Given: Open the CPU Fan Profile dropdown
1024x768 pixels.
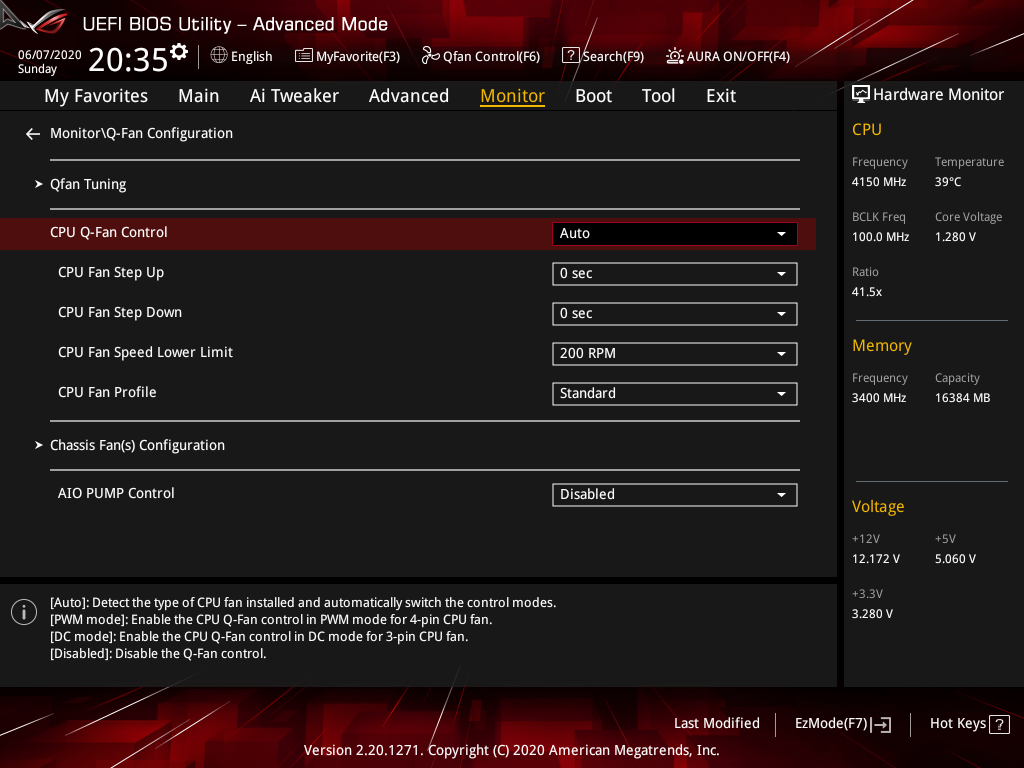Looking at the screenshot, I should [675, 393].
